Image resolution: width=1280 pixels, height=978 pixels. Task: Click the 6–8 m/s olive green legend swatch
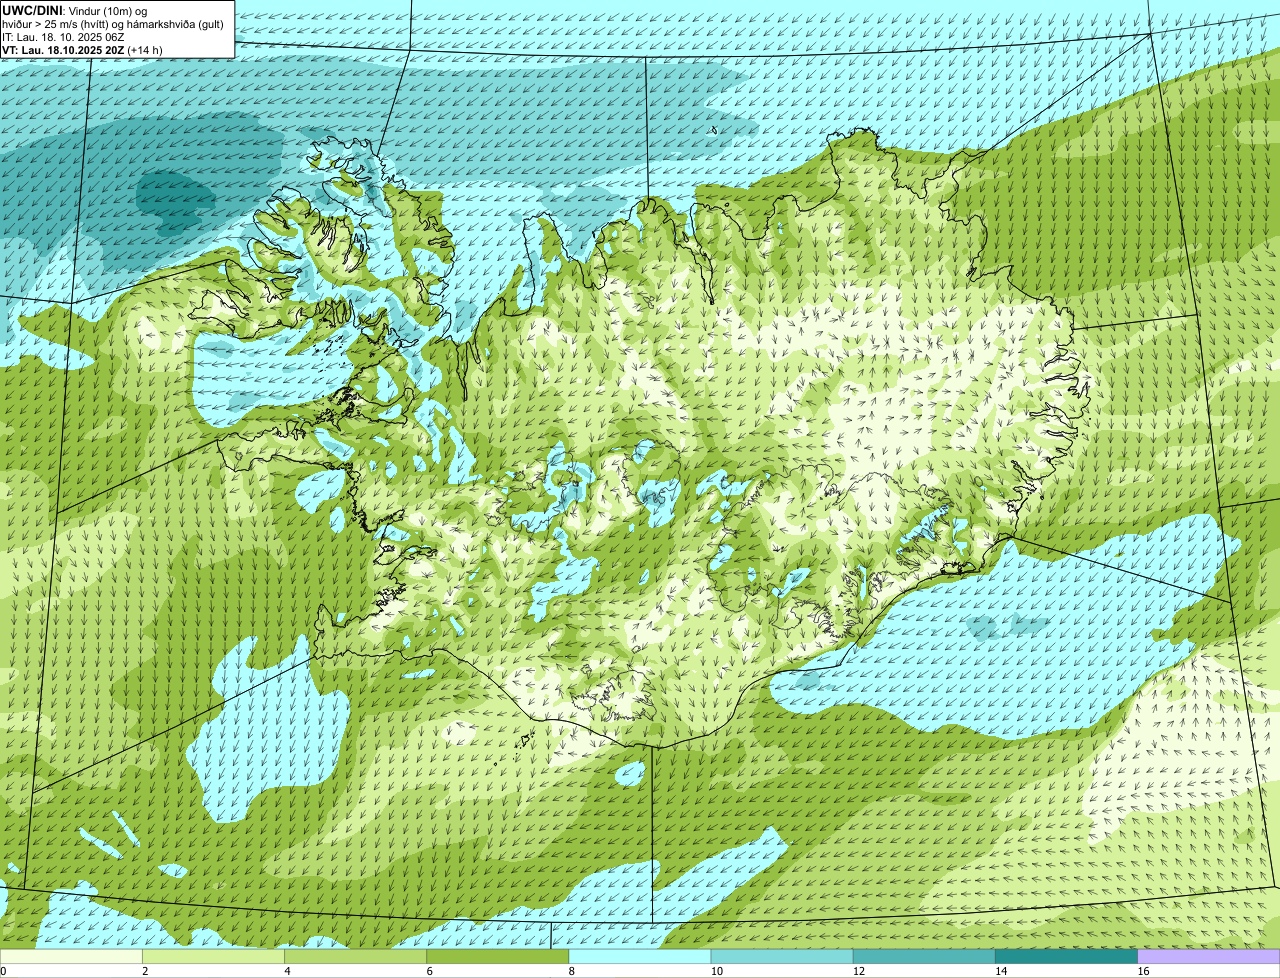click(x=498, y=956)
